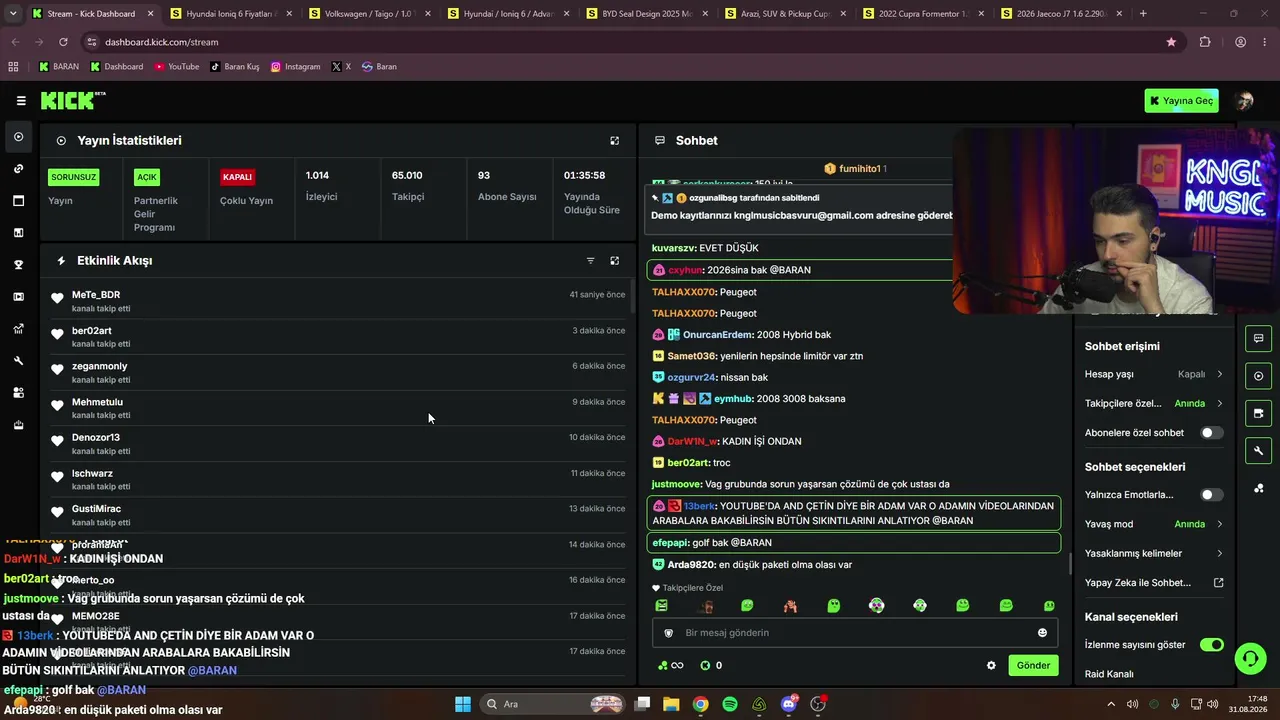The image size is (1280, 720).
Task: Click the Raid Kanalı option
Action: pos(1110,675)
